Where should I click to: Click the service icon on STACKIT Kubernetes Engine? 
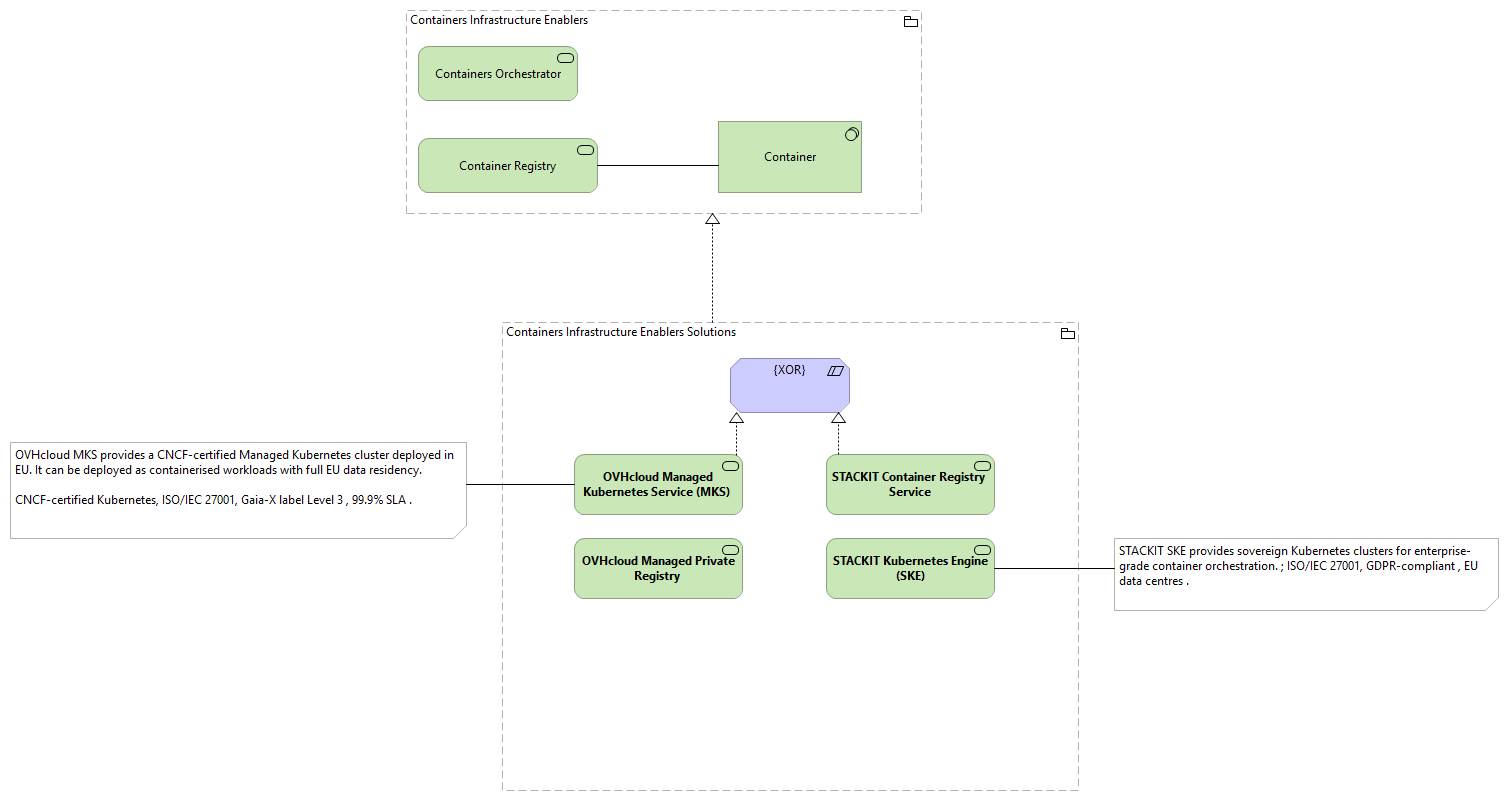click(982, 550)
